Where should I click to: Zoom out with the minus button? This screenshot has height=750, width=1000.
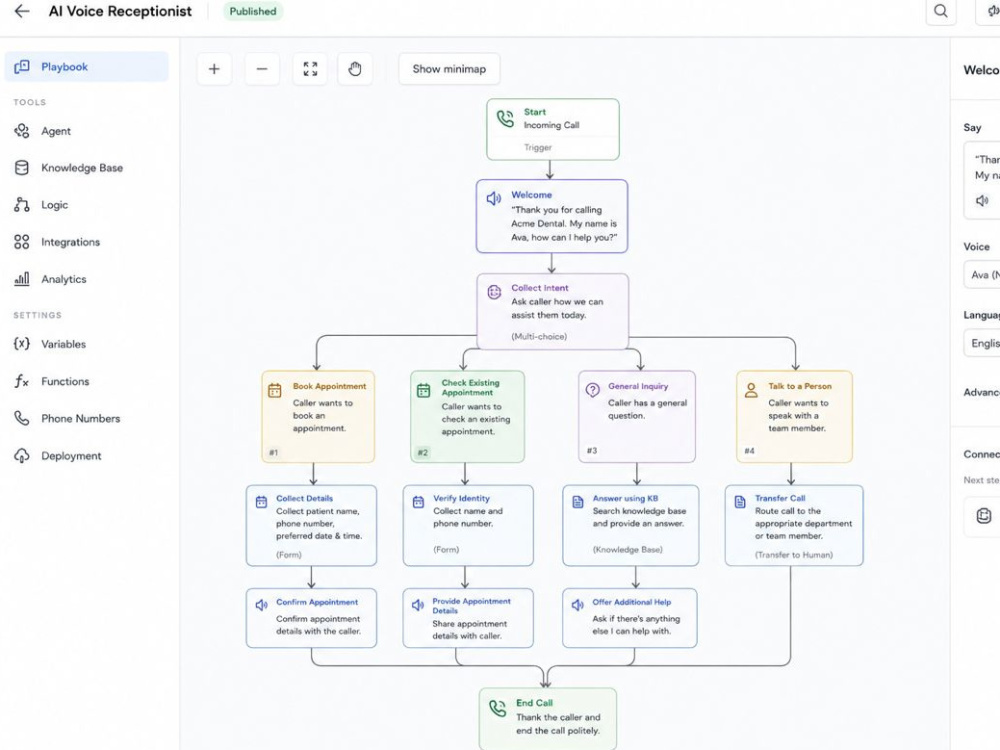(x=262, y=69)
